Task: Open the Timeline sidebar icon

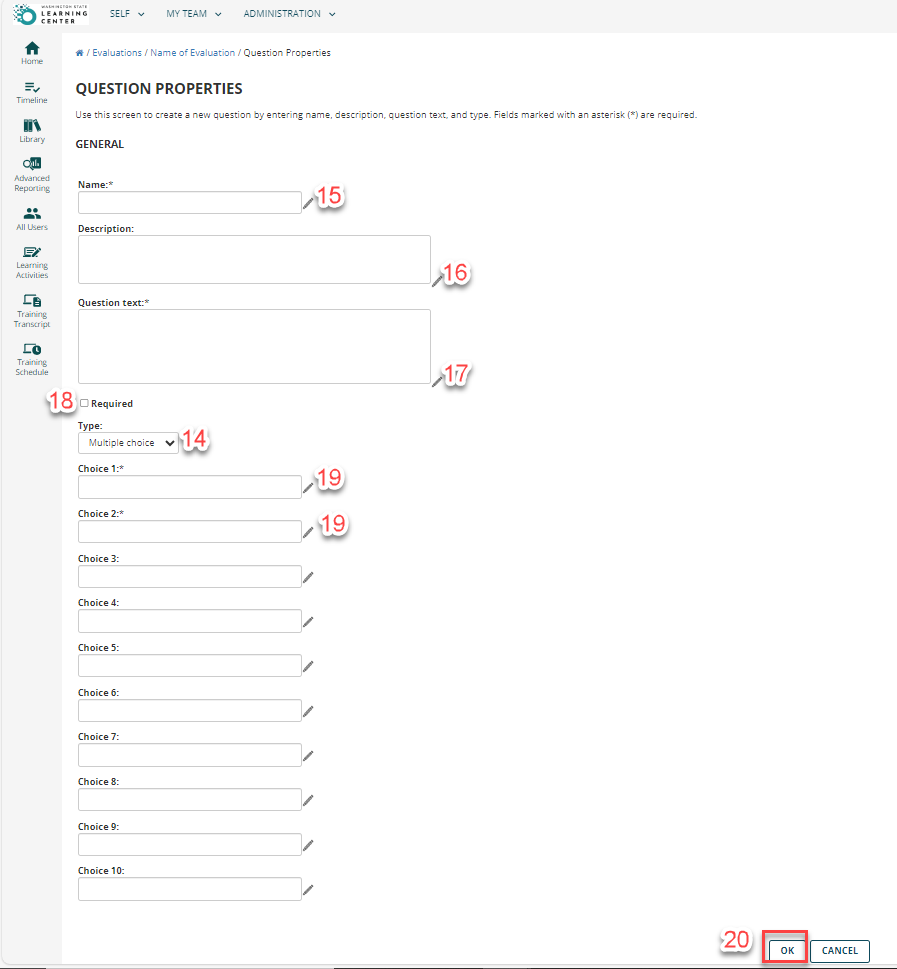Action: 32,92
